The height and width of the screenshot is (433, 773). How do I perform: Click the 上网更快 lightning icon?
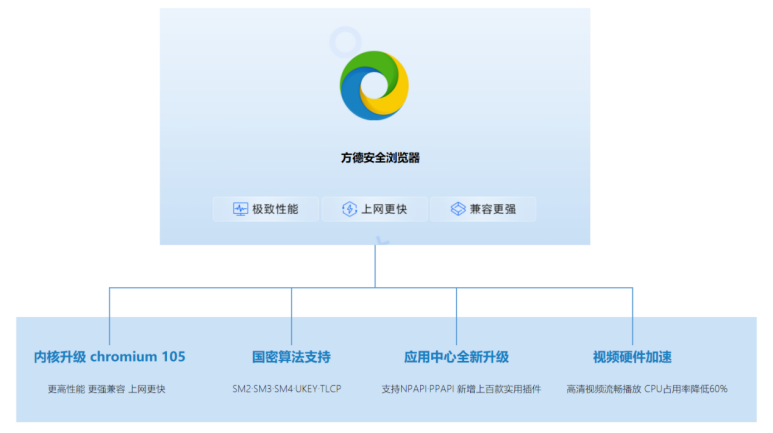(x=349, y=209)
